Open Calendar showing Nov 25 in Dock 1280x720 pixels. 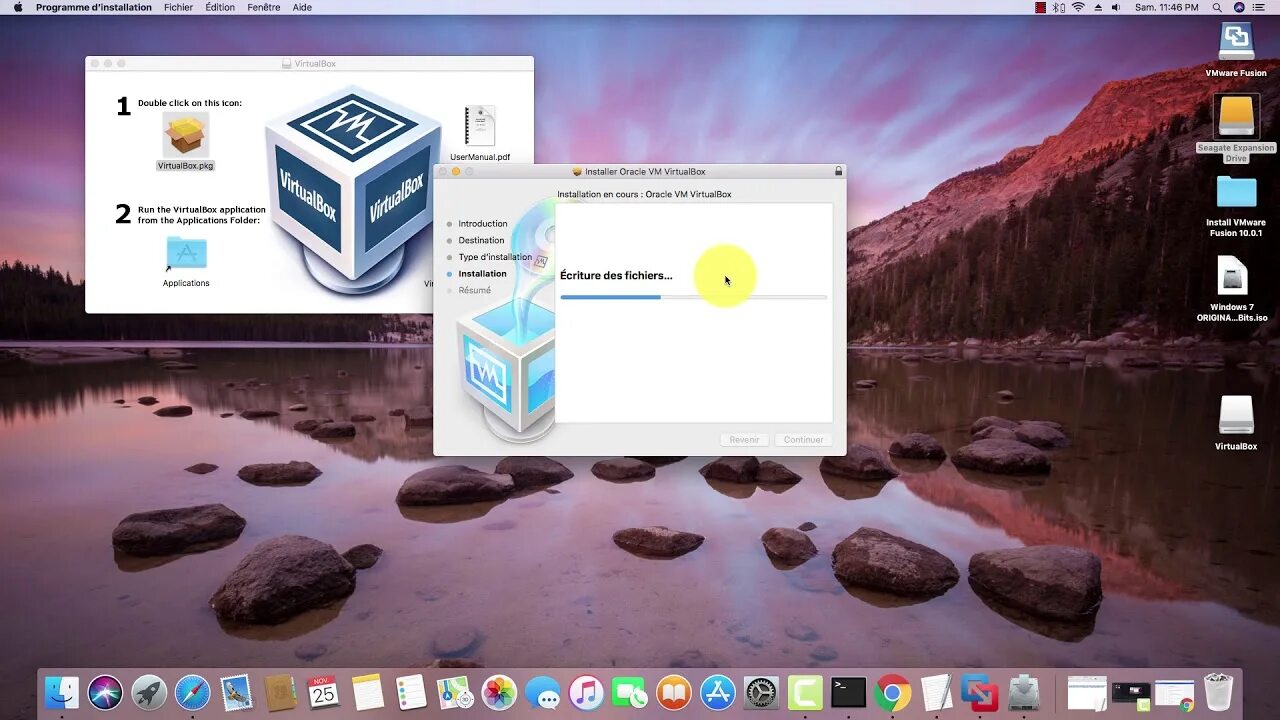click(323, 692)
